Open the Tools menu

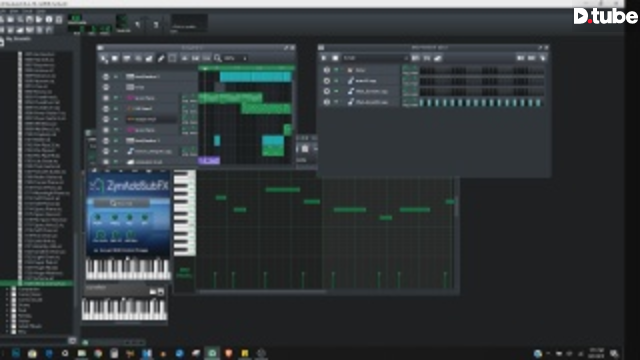click(27, 11)
